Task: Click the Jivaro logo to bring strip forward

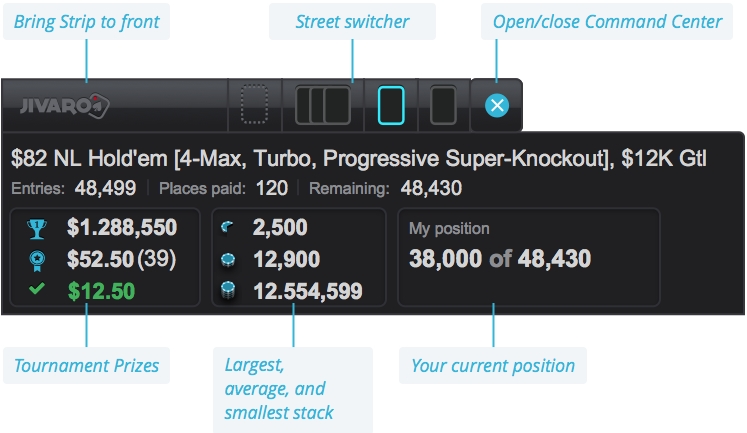Action: 65,105
